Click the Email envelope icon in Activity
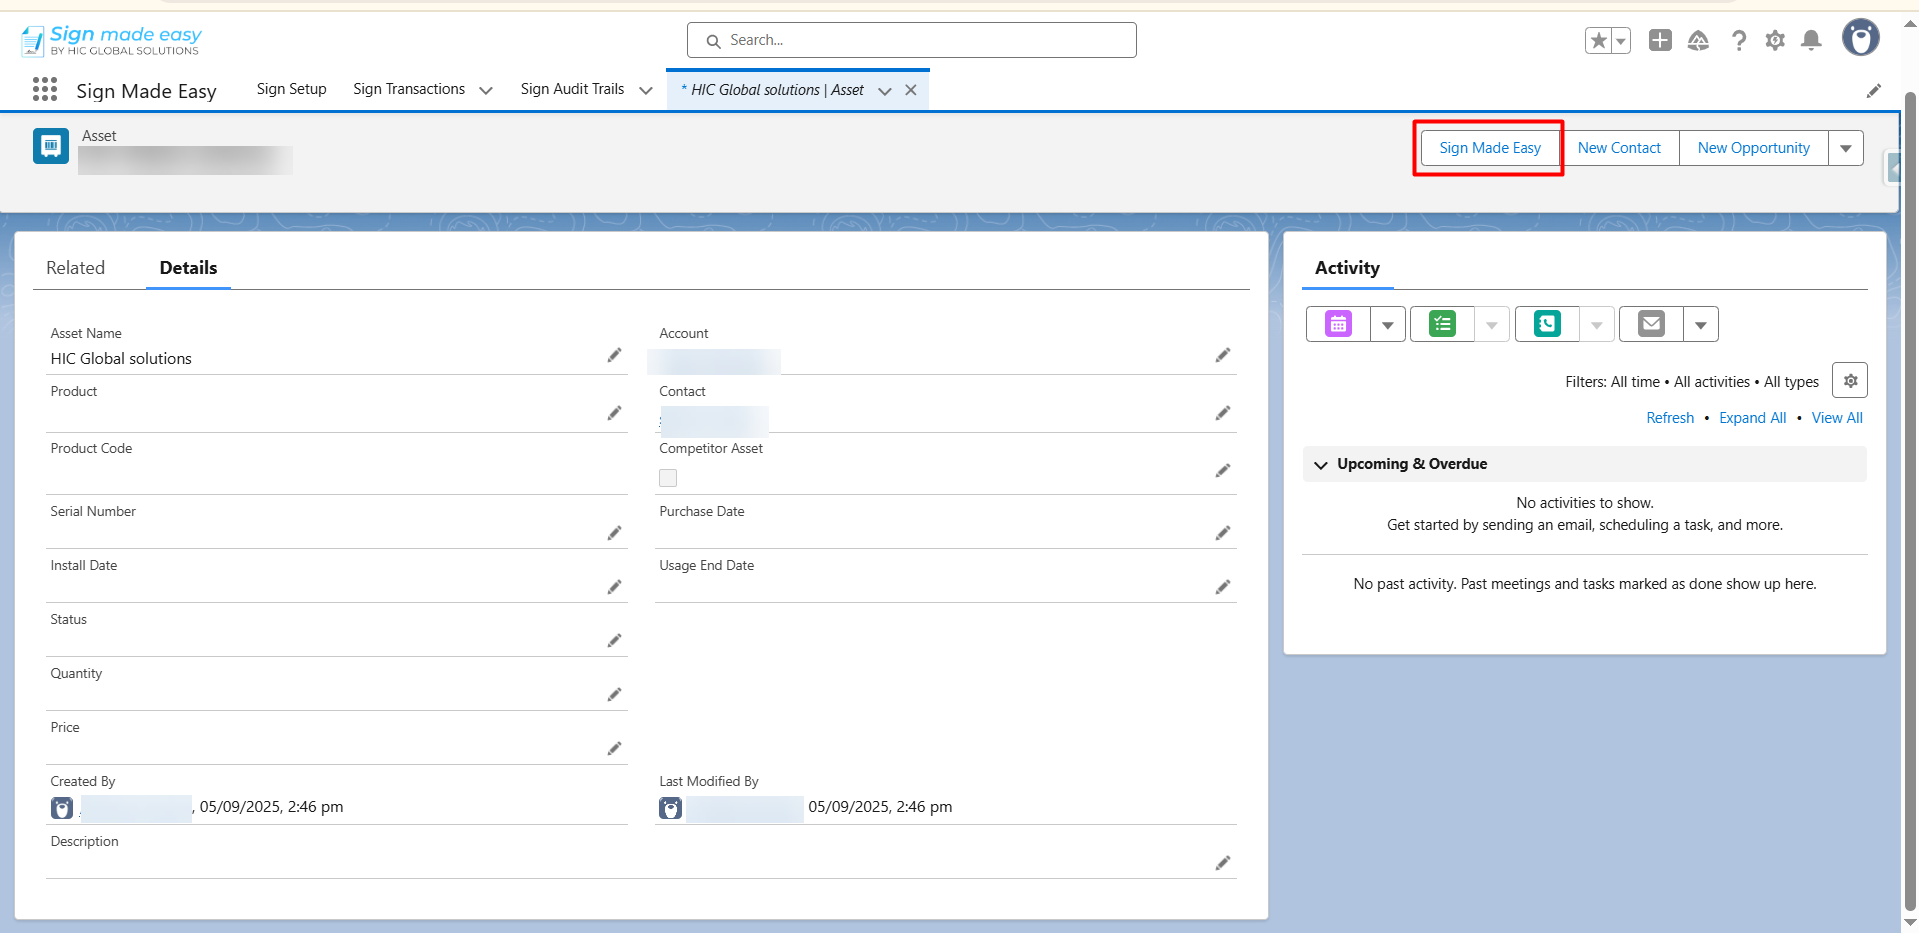Image resolution: width=1919 pixels, height=933 pixels. click(1651, 324)
